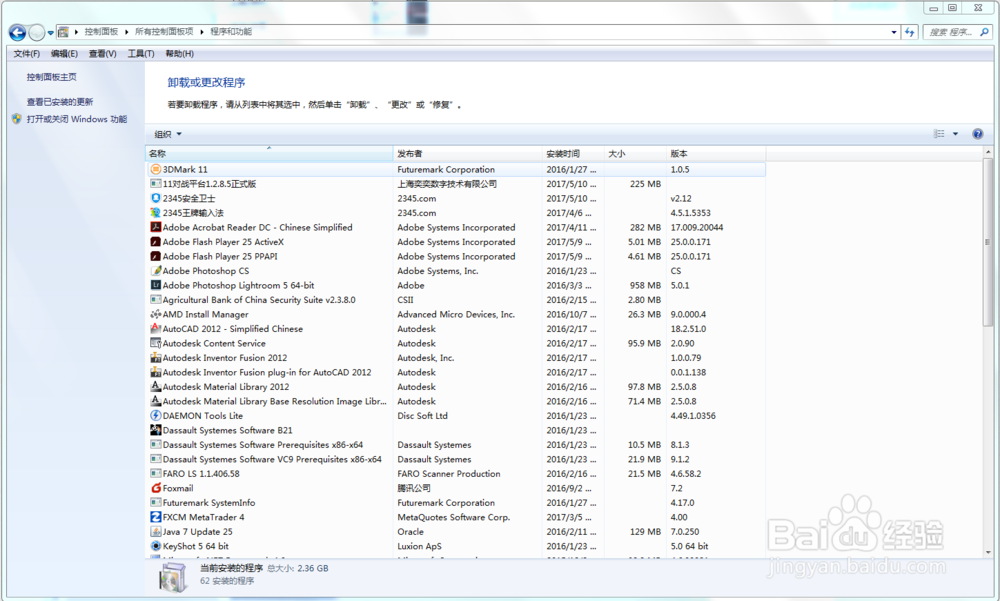1000x601 pixels.
Task: Click the Autodesk Content Service icon
Action: click(x=156, y=343)
